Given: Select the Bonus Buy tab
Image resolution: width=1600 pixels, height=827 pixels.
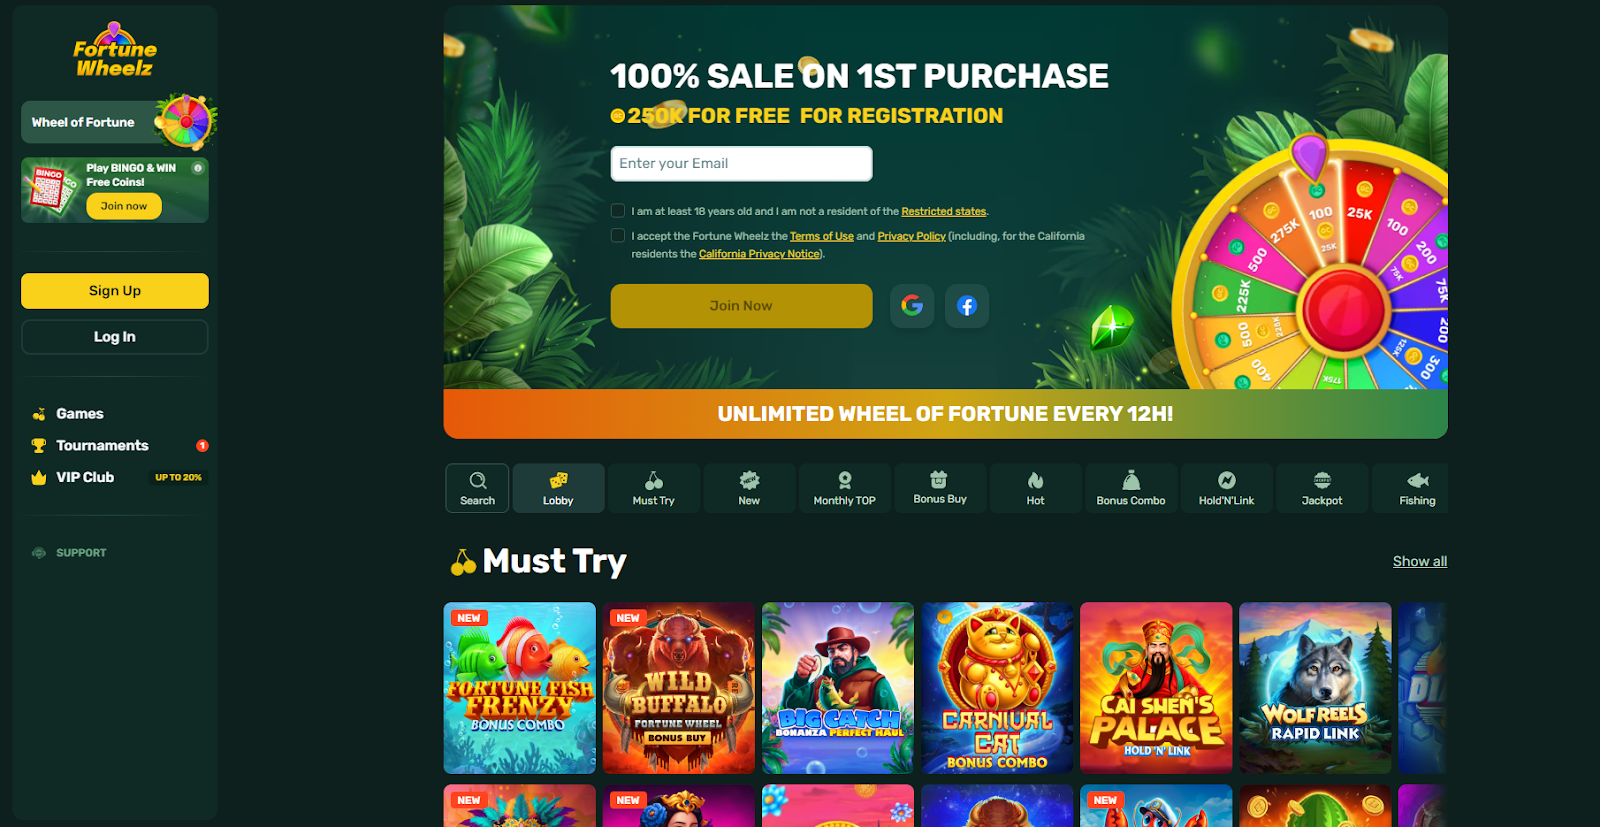Looking at the screenshot, I should (x=940, y=488).
